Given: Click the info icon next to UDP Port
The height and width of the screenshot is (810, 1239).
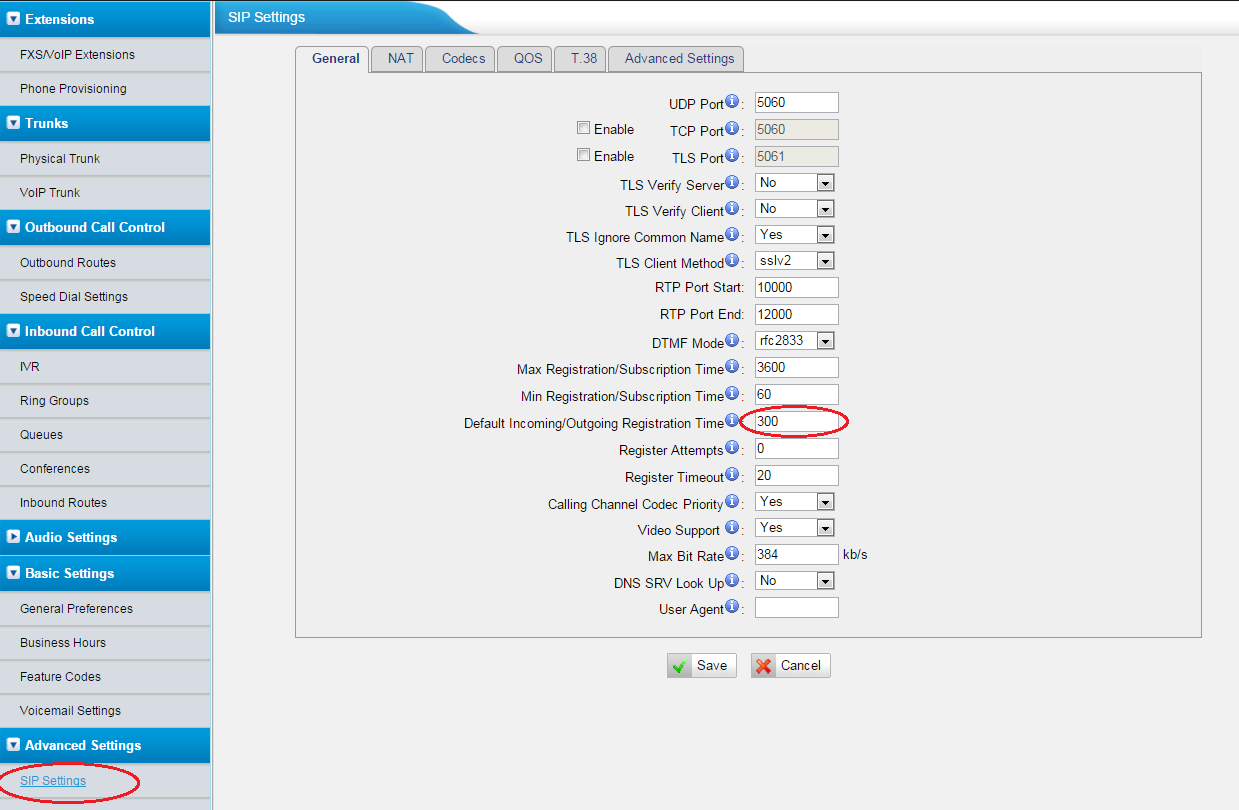Looking at the screenshot, I should coord(732,102).
